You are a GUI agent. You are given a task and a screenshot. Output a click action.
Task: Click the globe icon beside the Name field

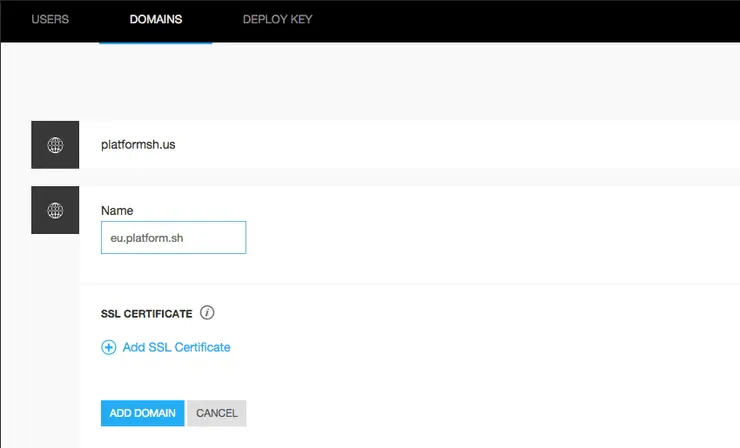tap(55, 210)
